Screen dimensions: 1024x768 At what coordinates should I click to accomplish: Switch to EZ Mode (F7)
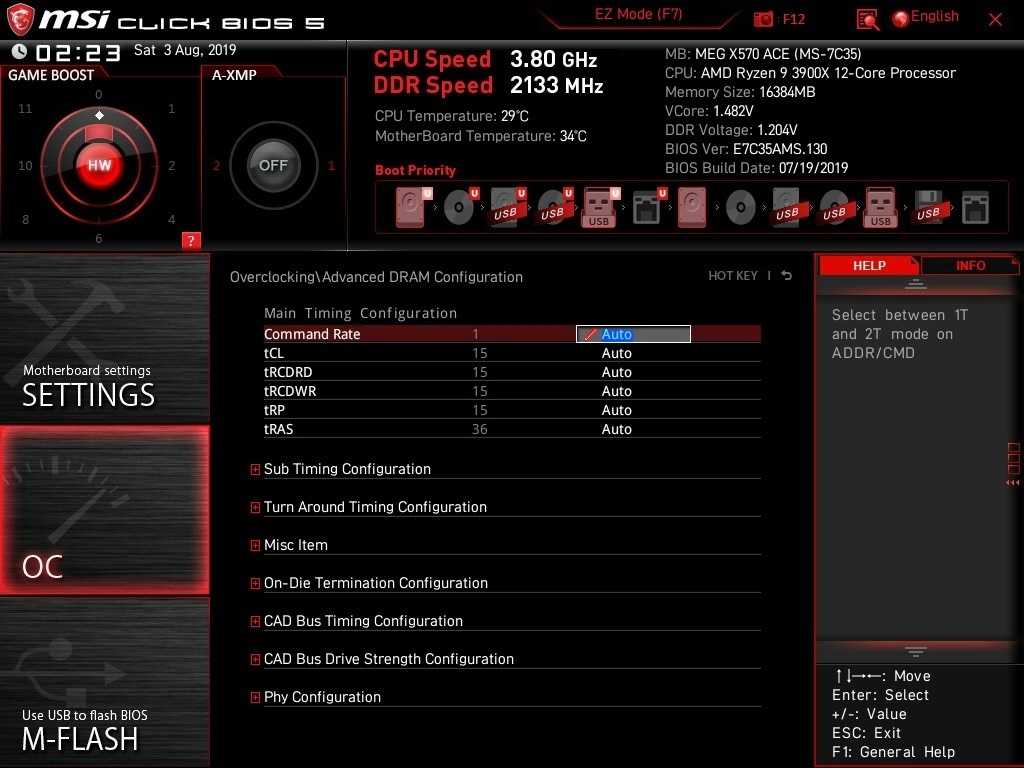[638, 14]
